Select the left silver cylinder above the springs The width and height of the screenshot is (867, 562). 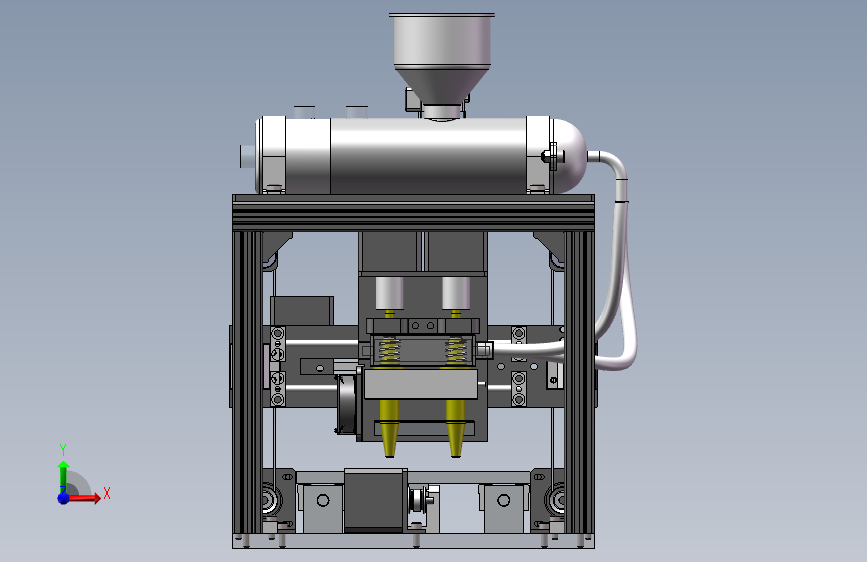pos(389,293)
